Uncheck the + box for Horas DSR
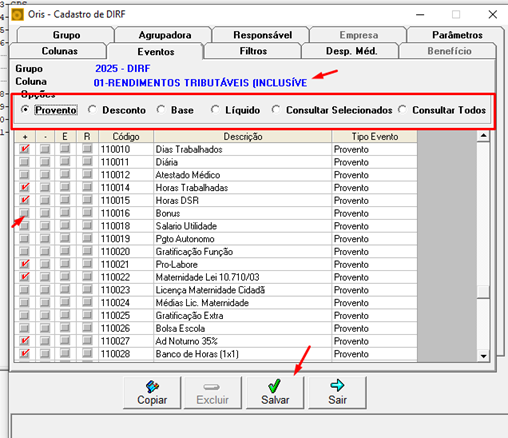Screen dimensions: 508x438 [x=24, y=200]
